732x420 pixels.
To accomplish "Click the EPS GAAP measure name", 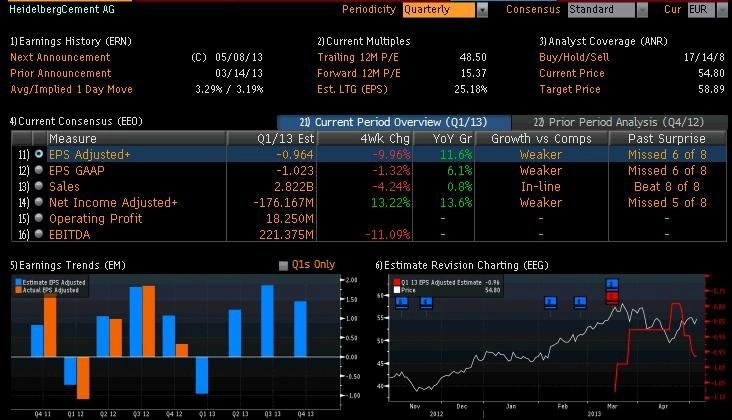I will [77, 170].
